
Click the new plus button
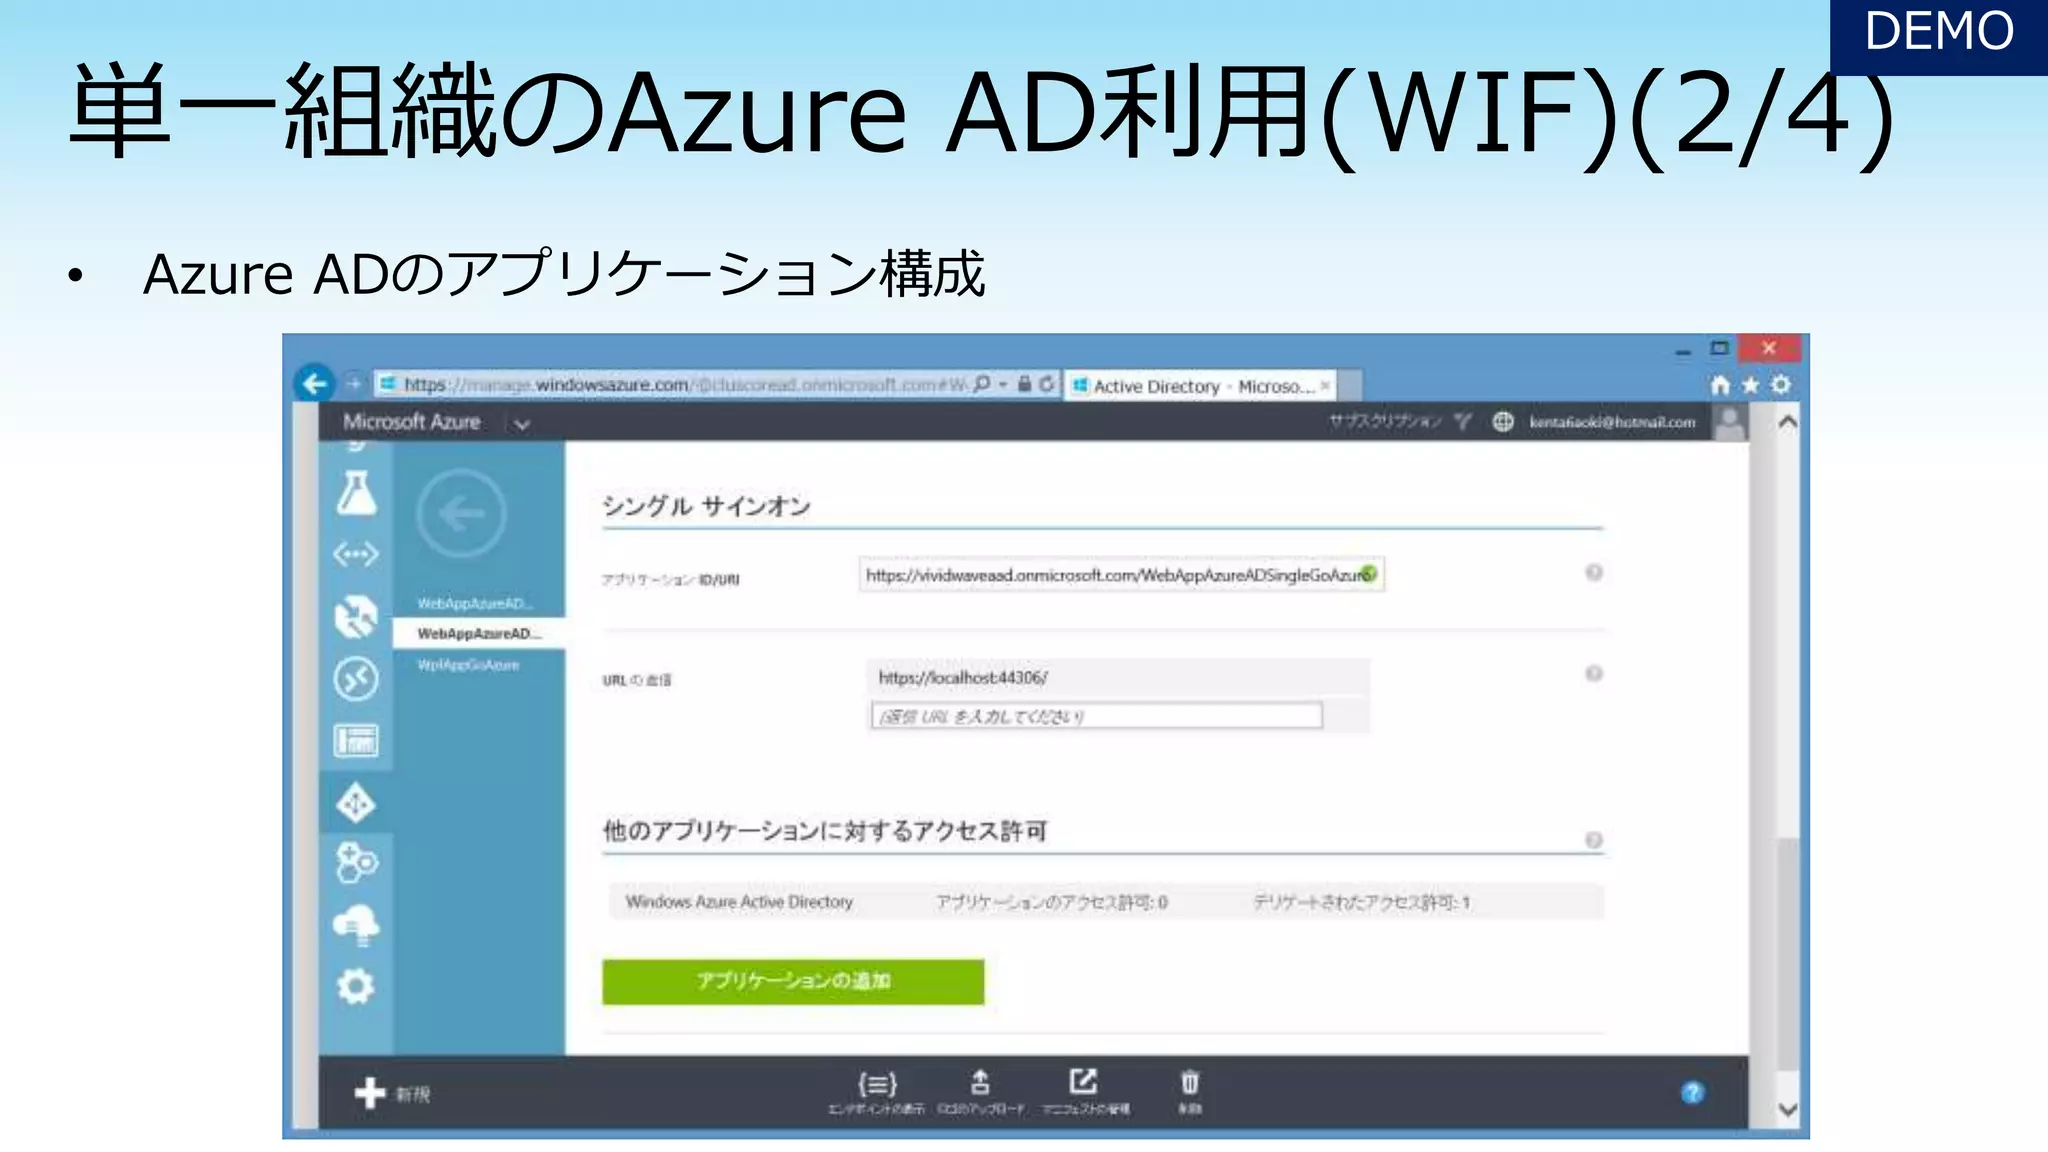coord(370,1093)
